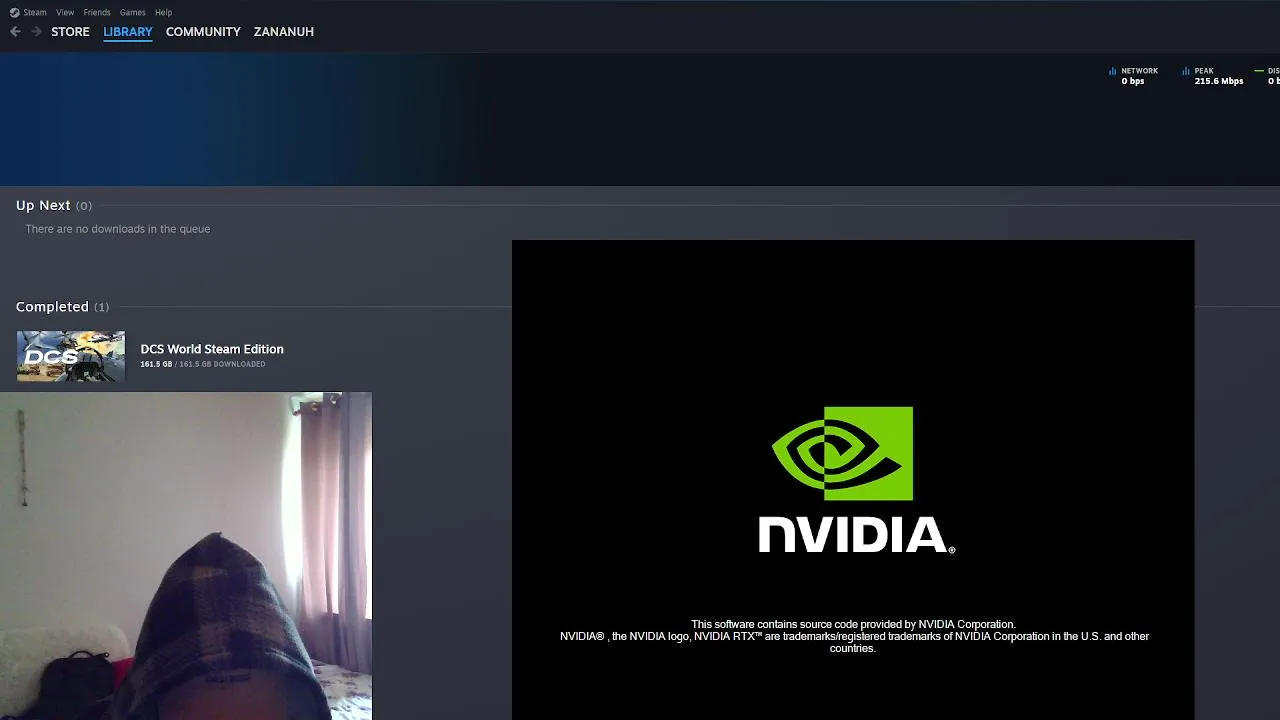The image size is (1280, 720).
Task: Click the back navigation arrow
Action: [x=15, y=32]
